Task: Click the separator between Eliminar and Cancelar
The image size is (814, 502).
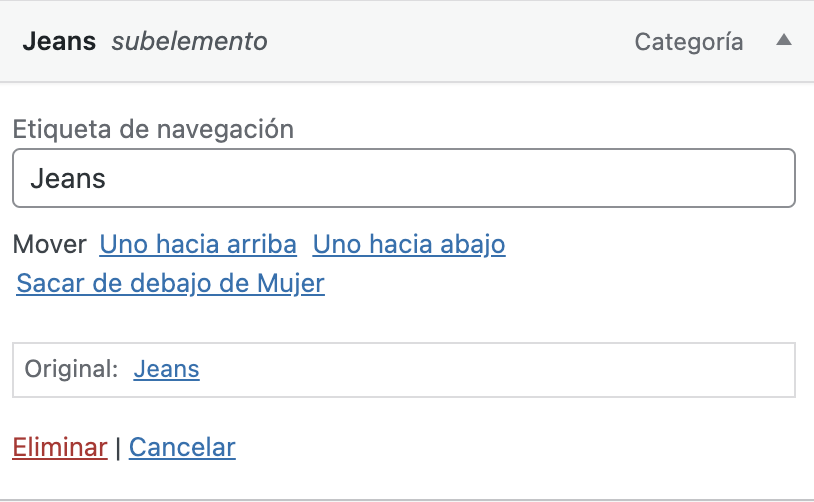Action: [118, 447]
